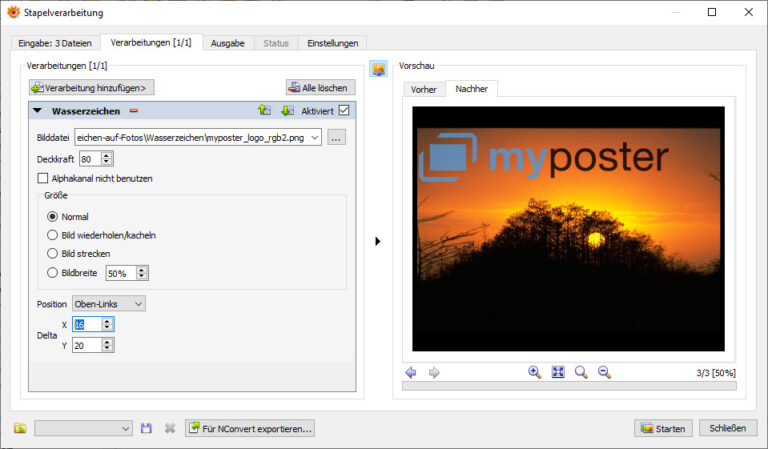Collapse the Wasserzeichen section triangle
Viewport: 768px width, 449px height.
coord(37,111)
